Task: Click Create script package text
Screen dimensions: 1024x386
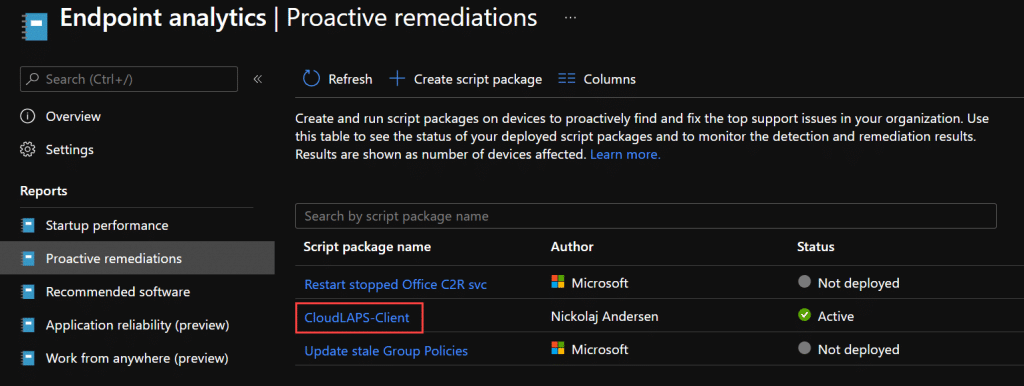Action: pyautogui.click(x=478, y=79)
